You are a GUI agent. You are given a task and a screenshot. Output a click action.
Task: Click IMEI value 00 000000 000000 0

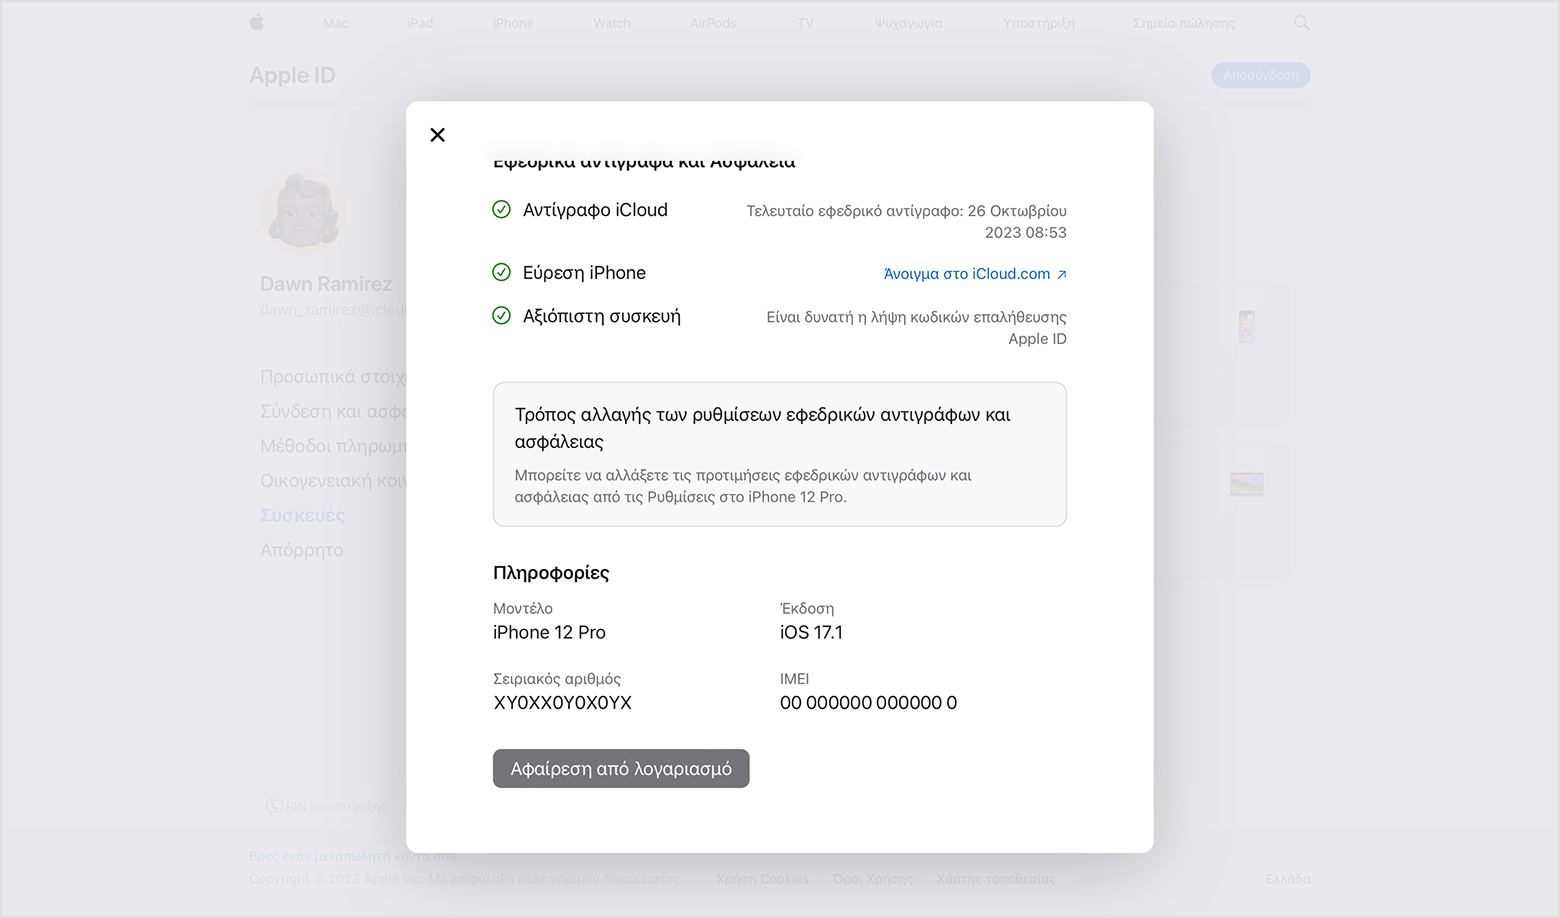[868, 703]
